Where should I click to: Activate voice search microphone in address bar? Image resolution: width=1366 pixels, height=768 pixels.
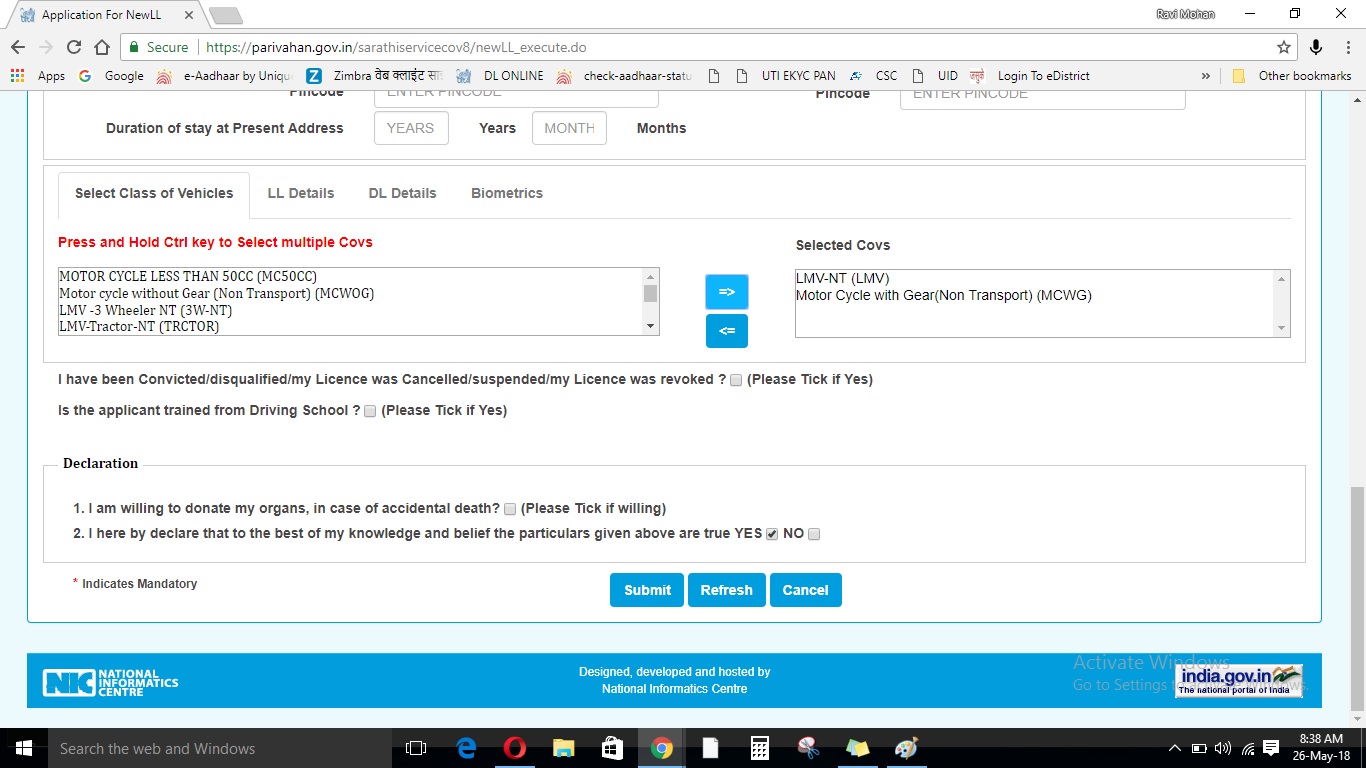[1316, 47]
